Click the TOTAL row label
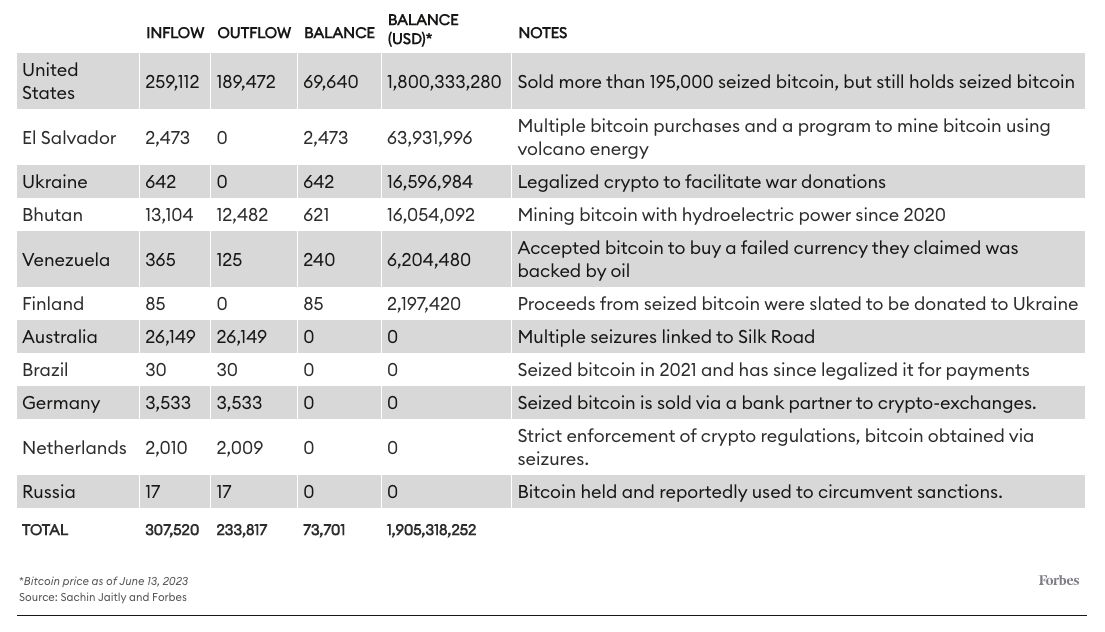The image size is (1105, 632). tap(45, 530)
